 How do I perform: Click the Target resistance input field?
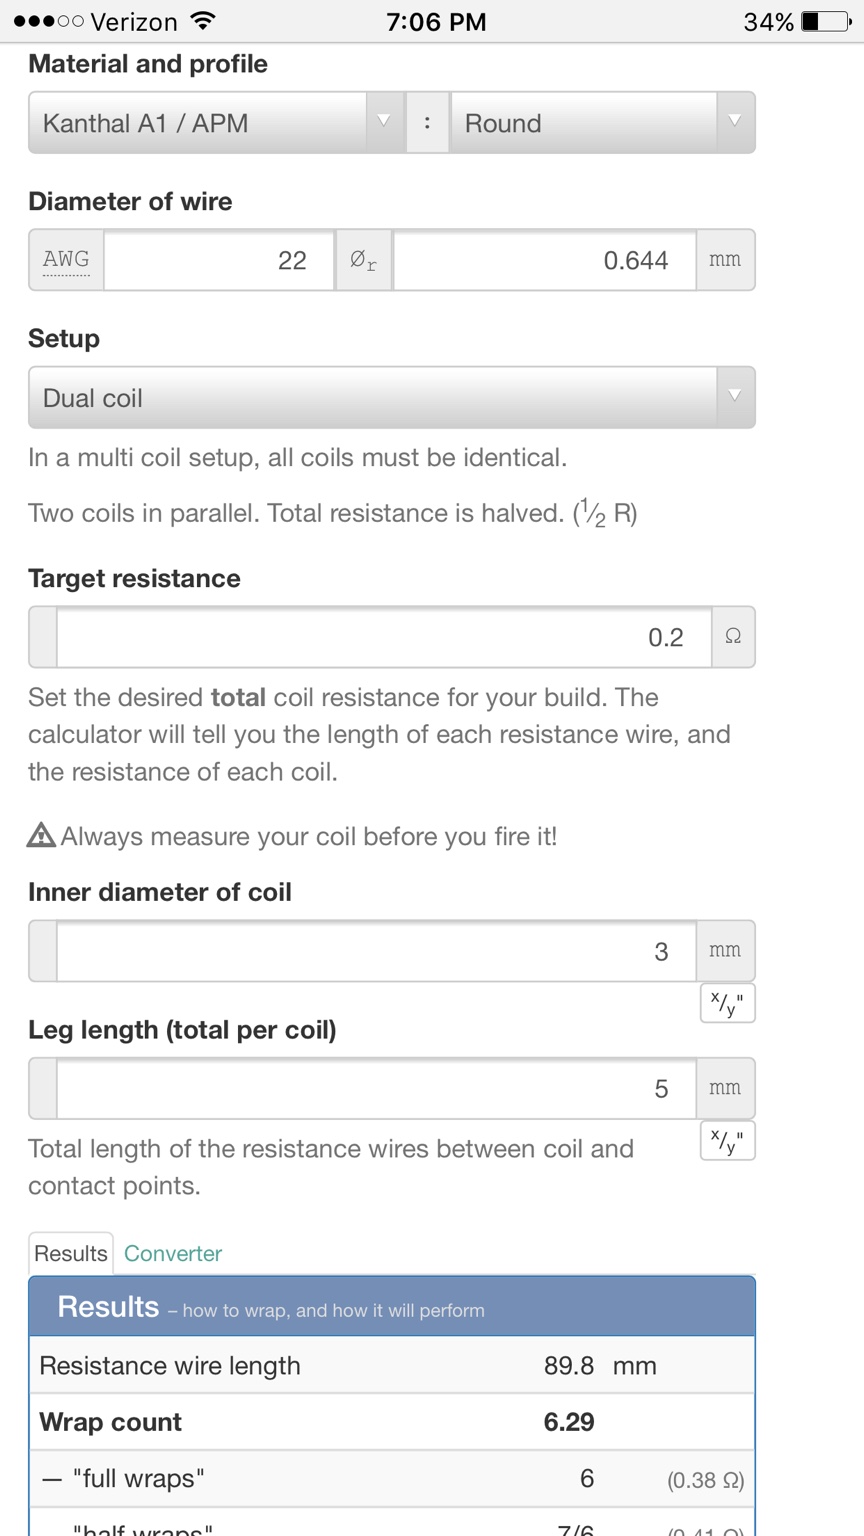[x=384, y=637]
